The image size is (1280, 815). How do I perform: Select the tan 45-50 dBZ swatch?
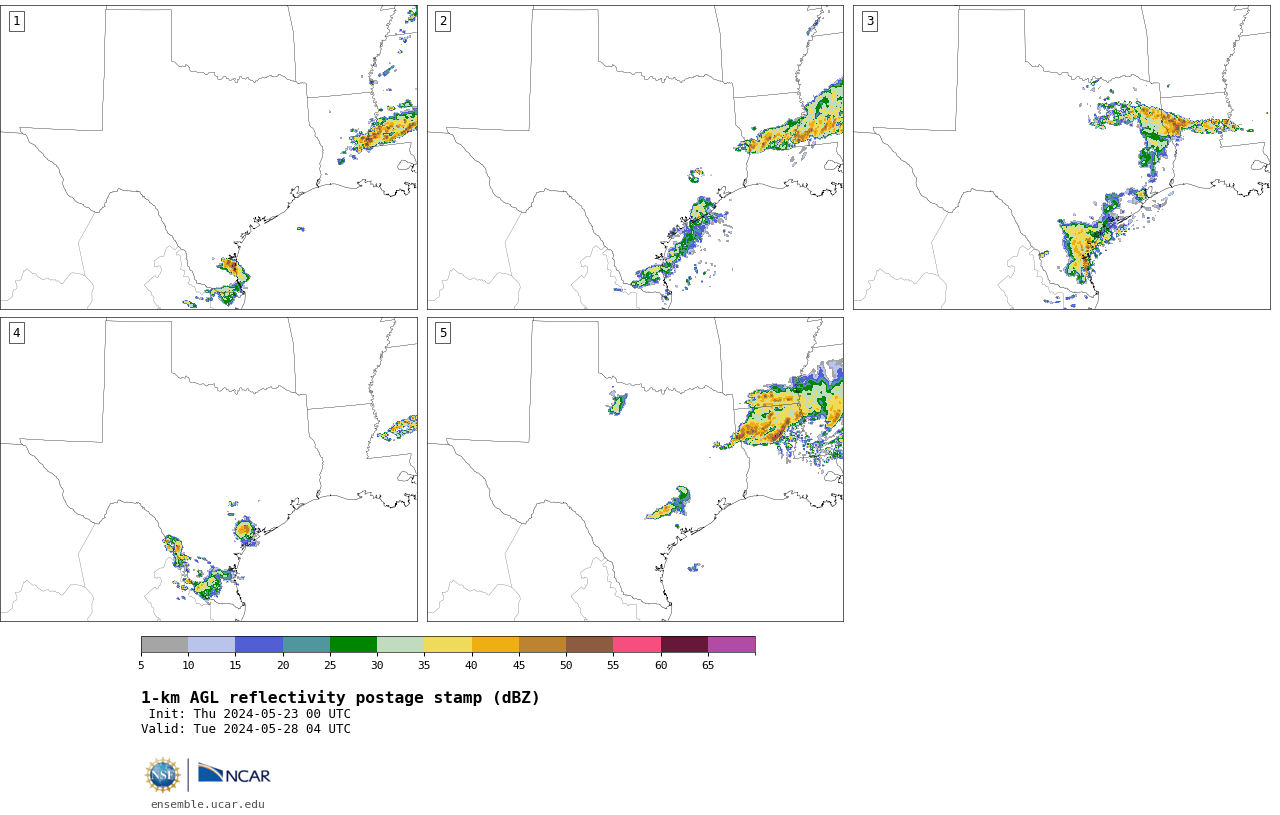pyautogui.click(x=542, y=644)
